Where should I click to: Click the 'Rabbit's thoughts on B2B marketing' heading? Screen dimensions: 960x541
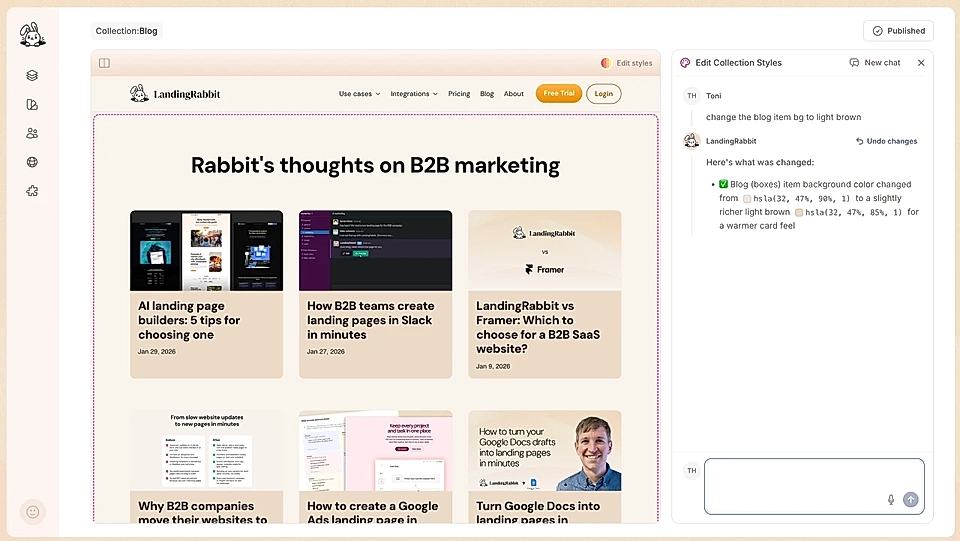click(375, 165)
